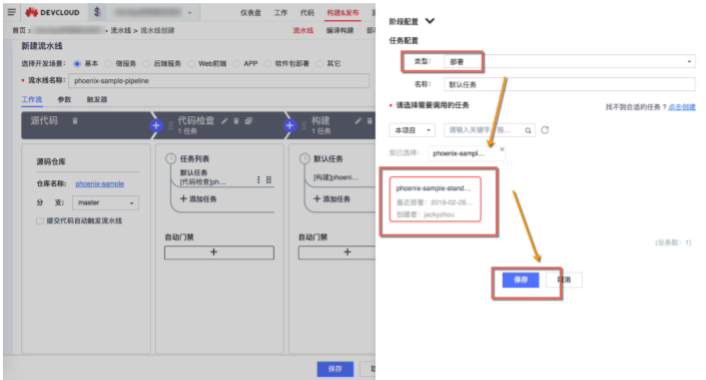Open the 本项目 scope dropdown
Screen dimensions: 706x380
click(412, 130)
